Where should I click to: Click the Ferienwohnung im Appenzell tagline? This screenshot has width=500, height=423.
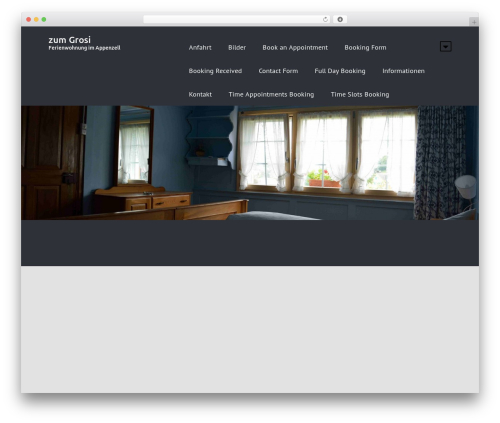click(84, 48)
